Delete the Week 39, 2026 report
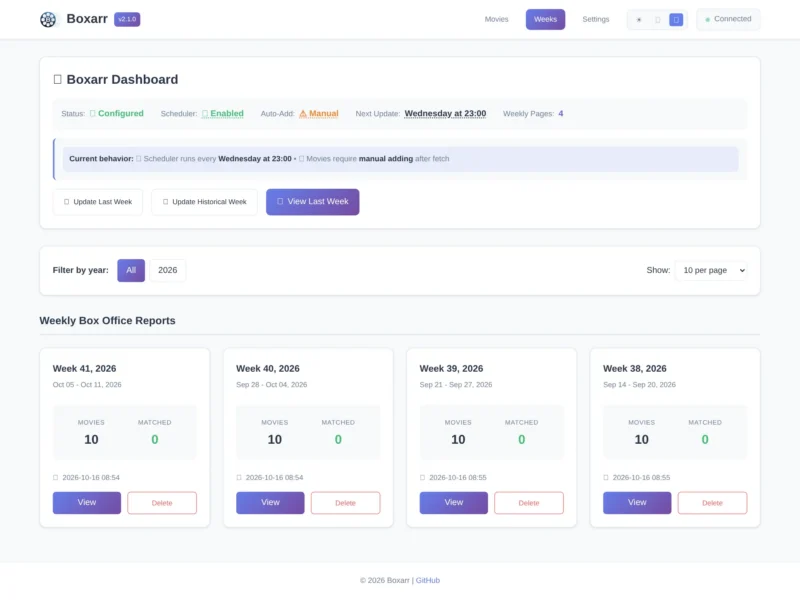This screenshot has height=600, width=800. (x=529, y=503)
